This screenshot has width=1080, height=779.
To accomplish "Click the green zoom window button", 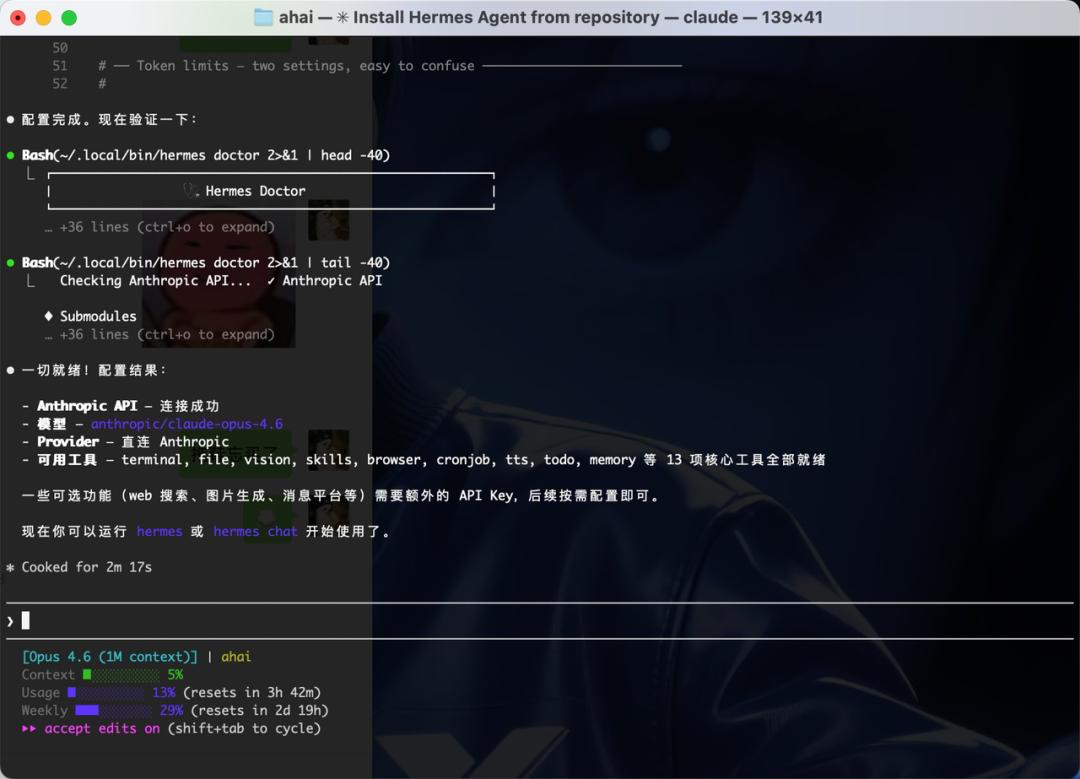I will pos(69,18).
